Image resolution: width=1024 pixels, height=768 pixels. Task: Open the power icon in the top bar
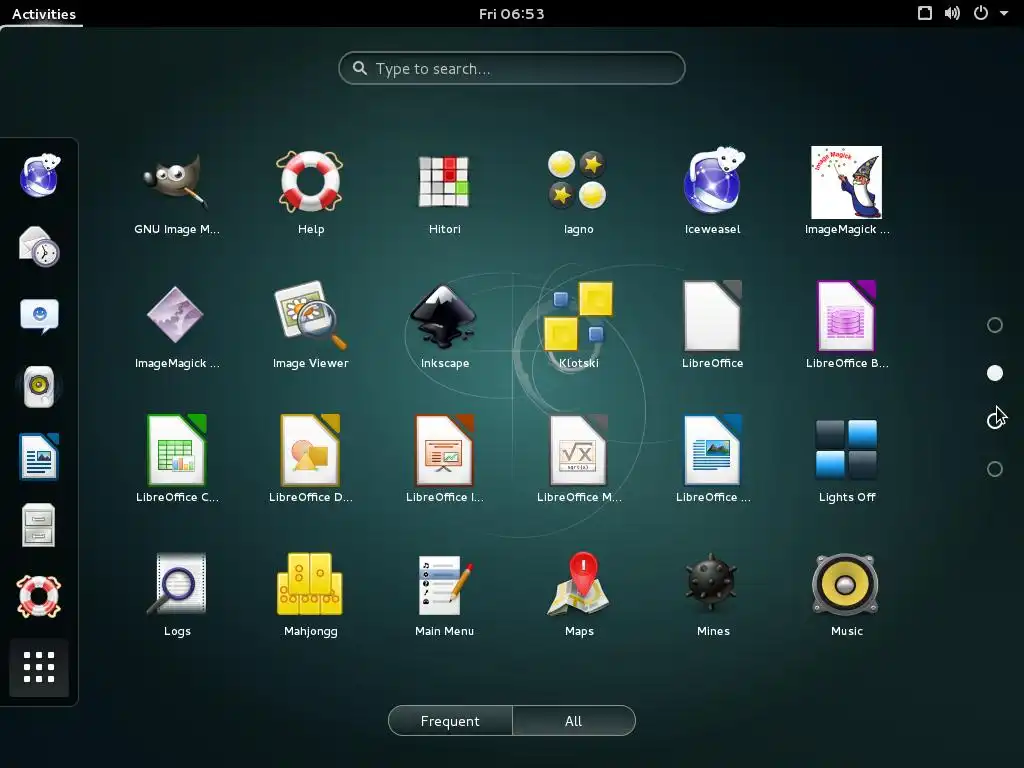click(x=981, y=13)
